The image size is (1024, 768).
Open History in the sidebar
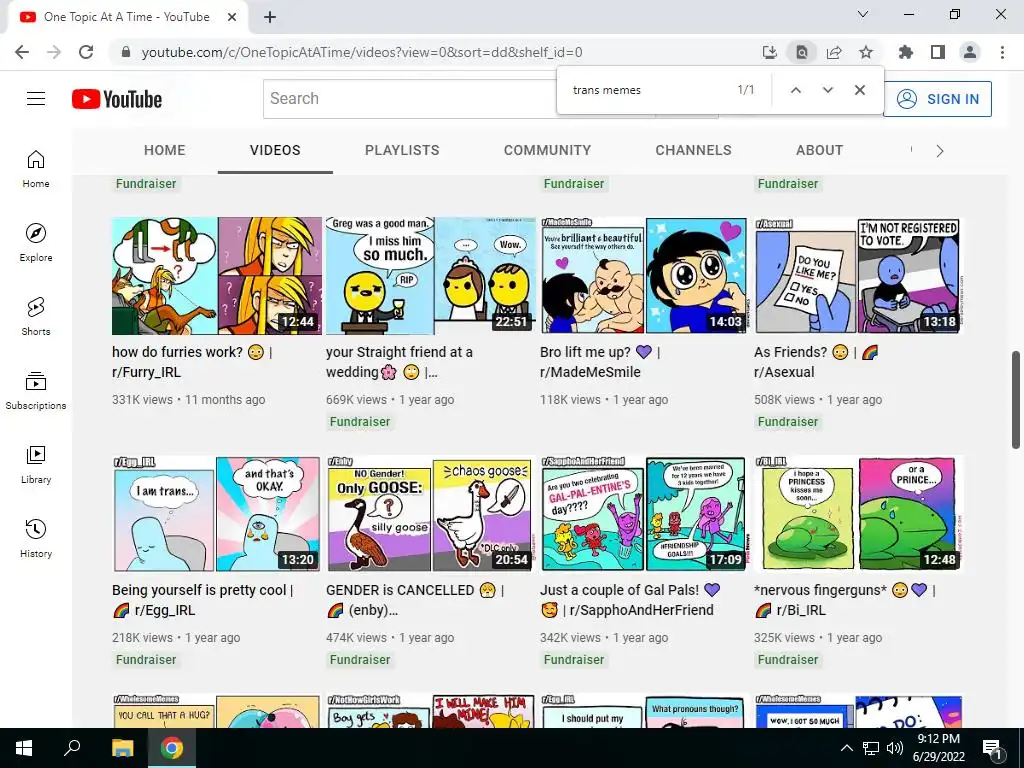pyautogui.click(x=36, y=538)
